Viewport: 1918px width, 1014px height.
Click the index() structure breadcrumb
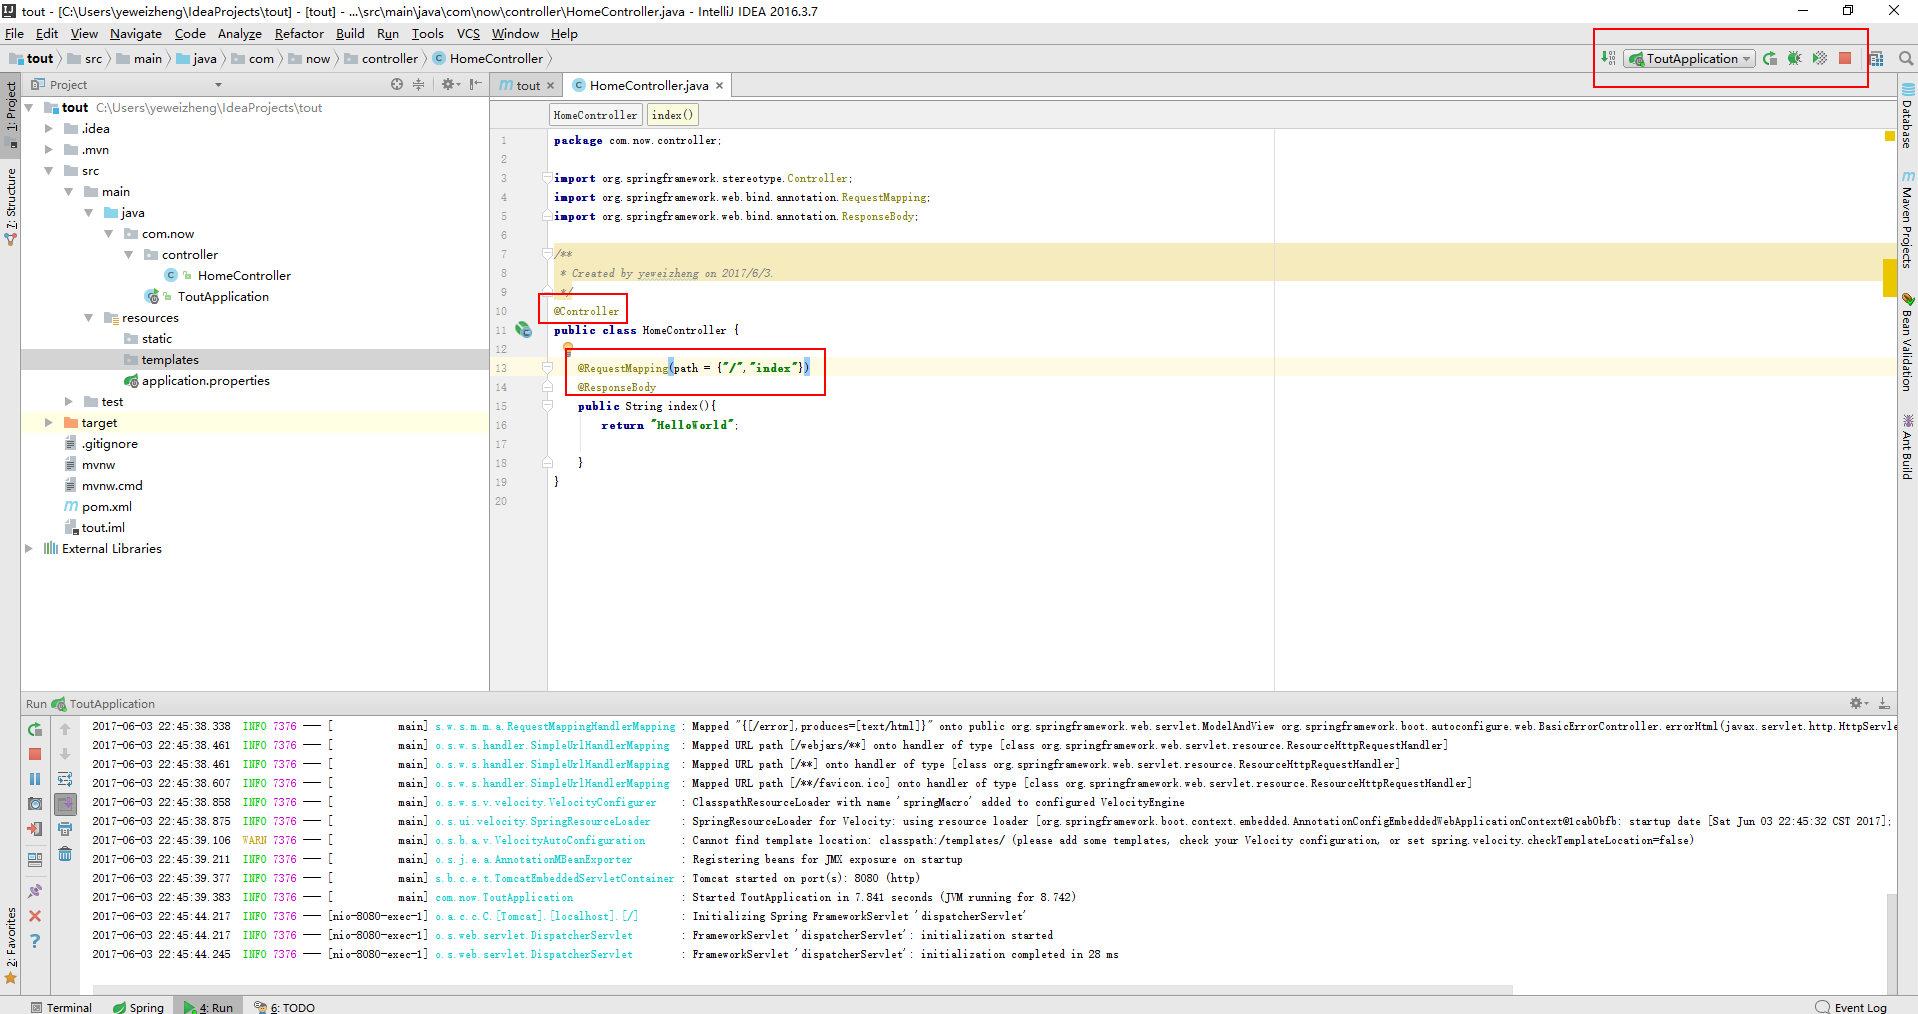click(672, 115)
